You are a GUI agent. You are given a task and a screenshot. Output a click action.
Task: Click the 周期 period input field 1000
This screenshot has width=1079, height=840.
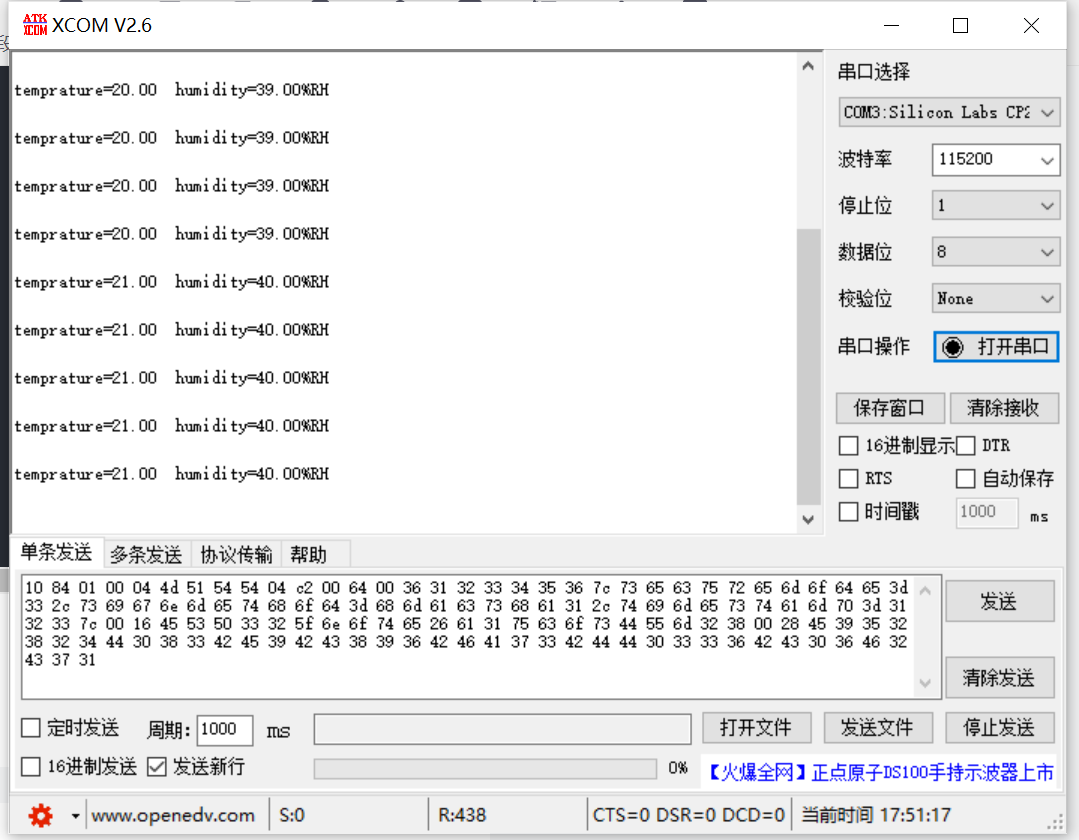224,729
